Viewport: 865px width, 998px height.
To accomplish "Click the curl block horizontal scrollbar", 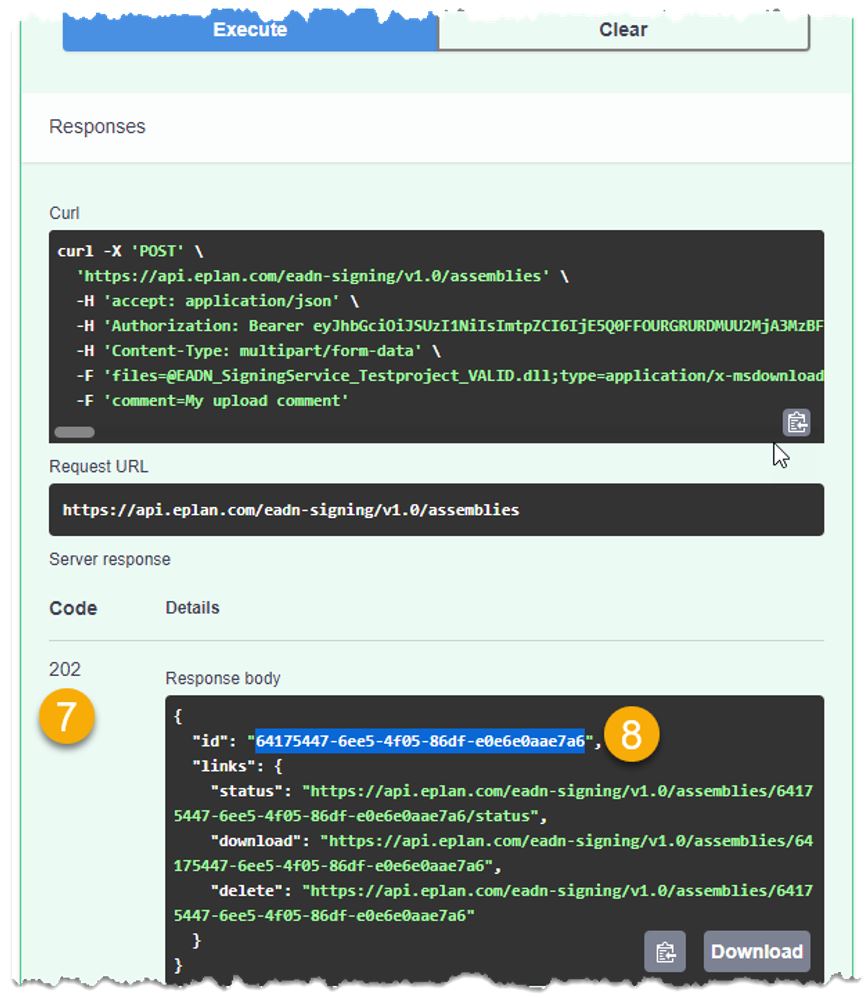I will point(74,432).
